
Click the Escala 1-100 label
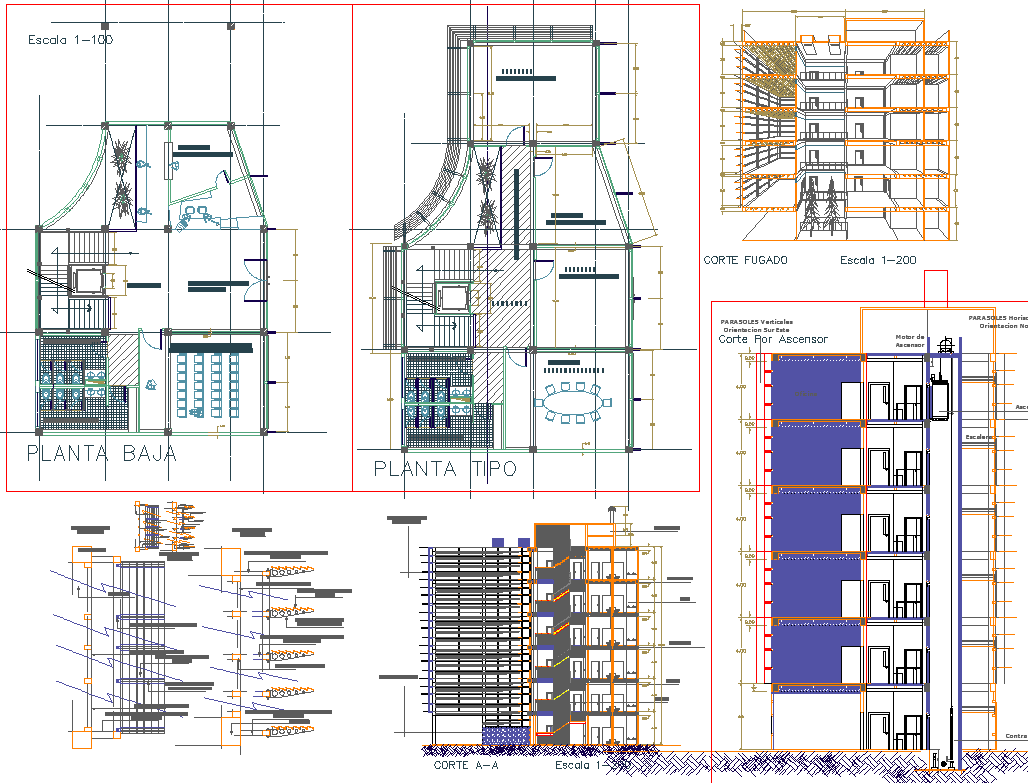(70, 40)
